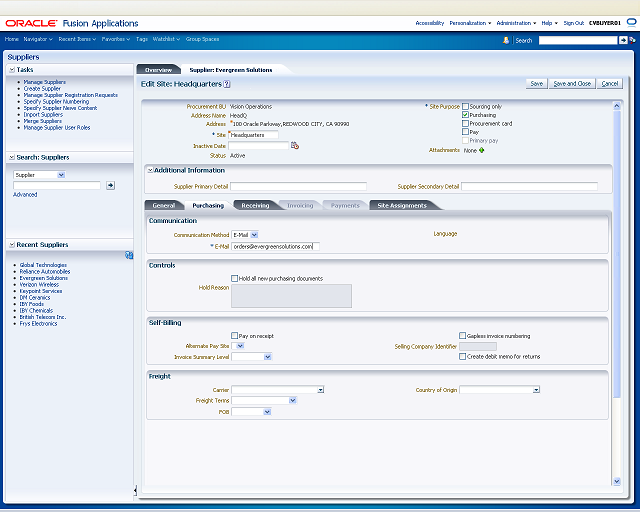Switch to the Receiving tab

click(255, 205)
